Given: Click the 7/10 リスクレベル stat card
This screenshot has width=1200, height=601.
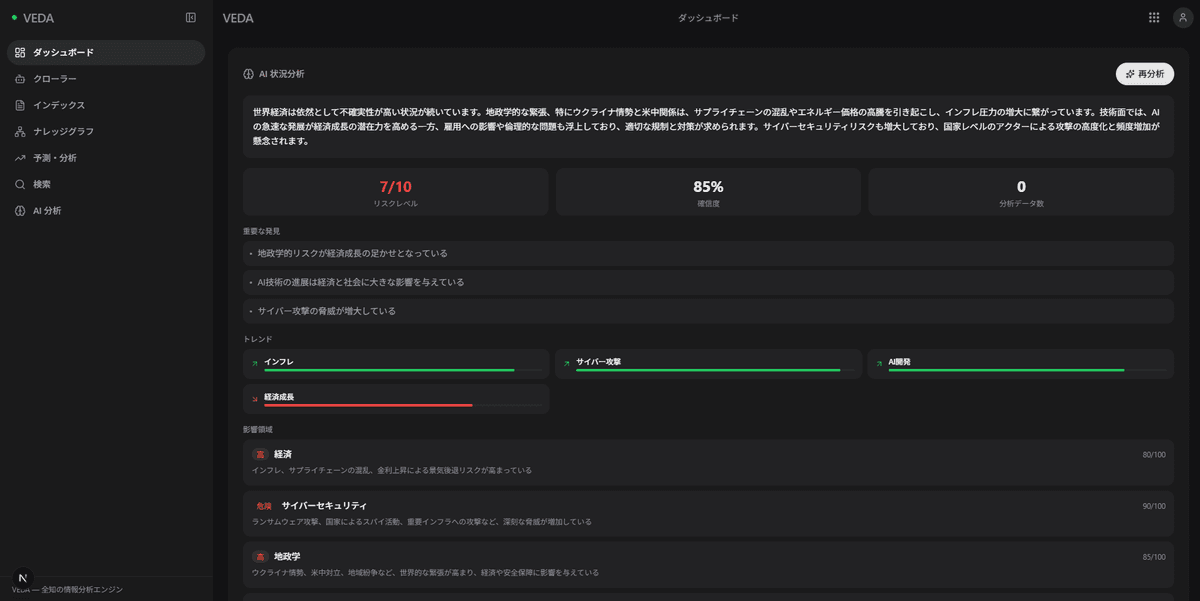Looking at the screenshot, I should pyautogui.click(x=395, y=192).
